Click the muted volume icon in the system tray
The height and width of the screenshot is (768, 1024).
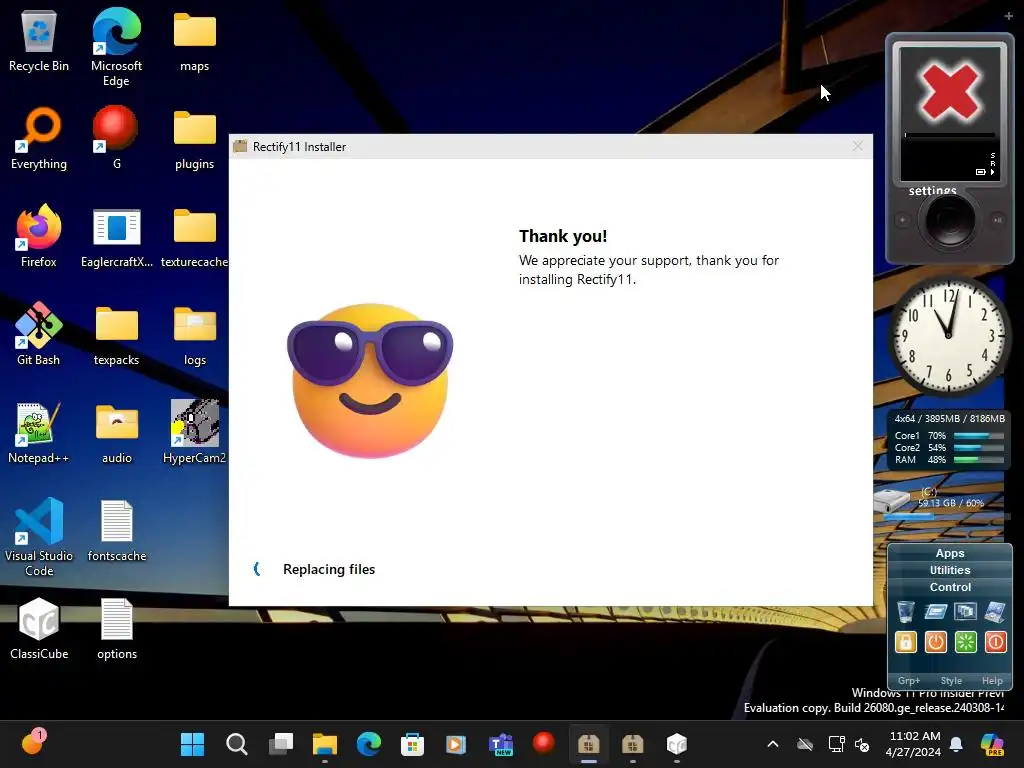862,744
